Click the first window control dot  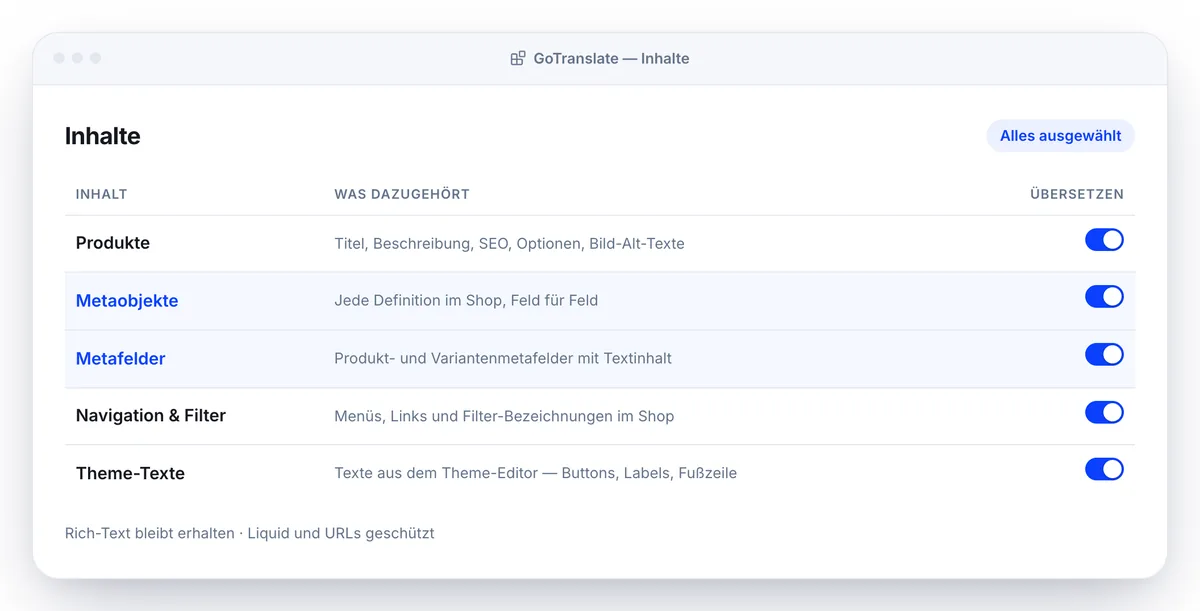pyautogui.click(x=59, y=58)
